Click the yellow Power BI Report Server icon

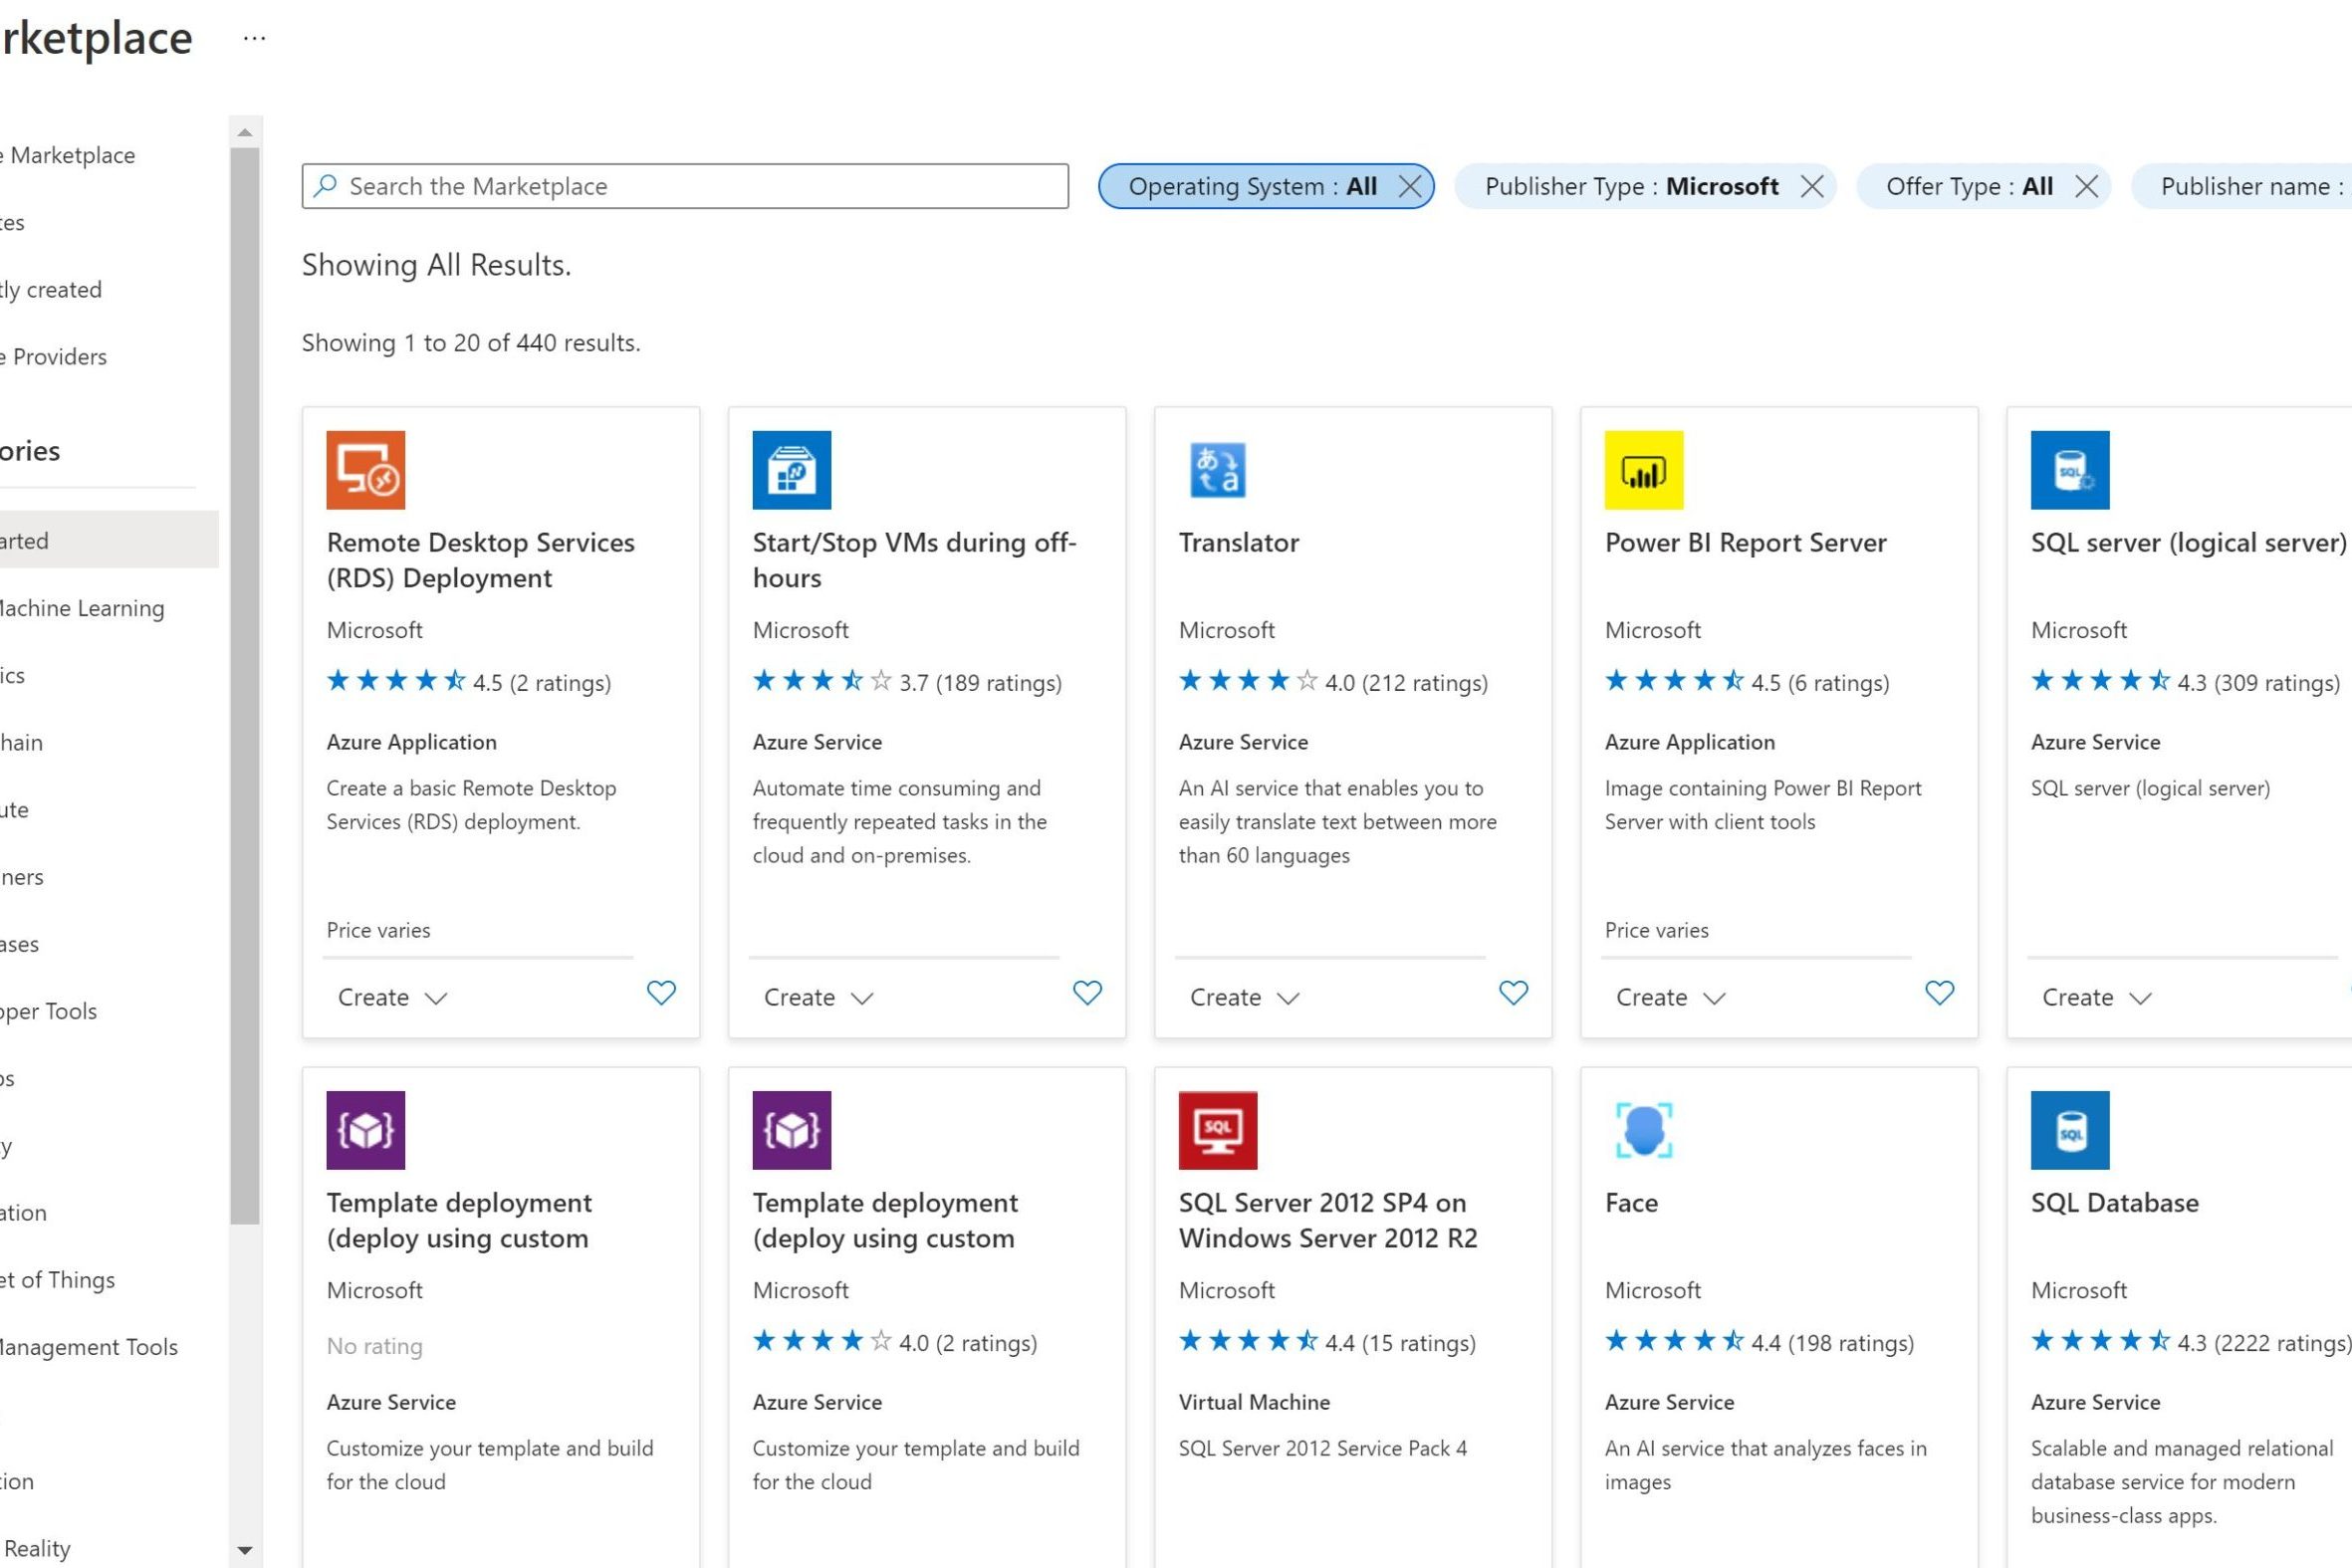point(1643,470)
